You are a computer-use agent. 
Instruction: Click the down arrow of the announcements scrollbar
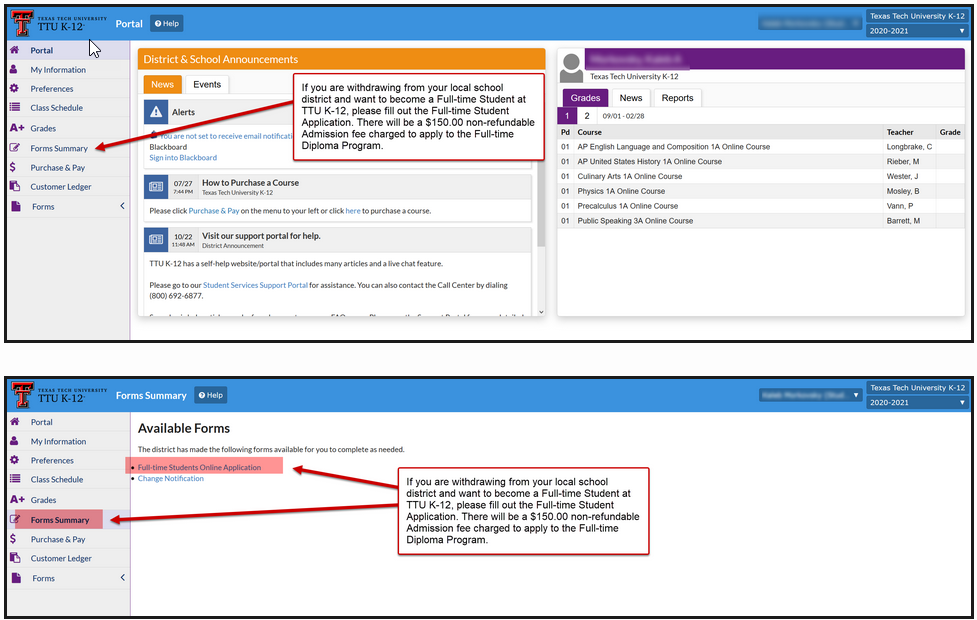pyautogui.click(x=541, y=312)
